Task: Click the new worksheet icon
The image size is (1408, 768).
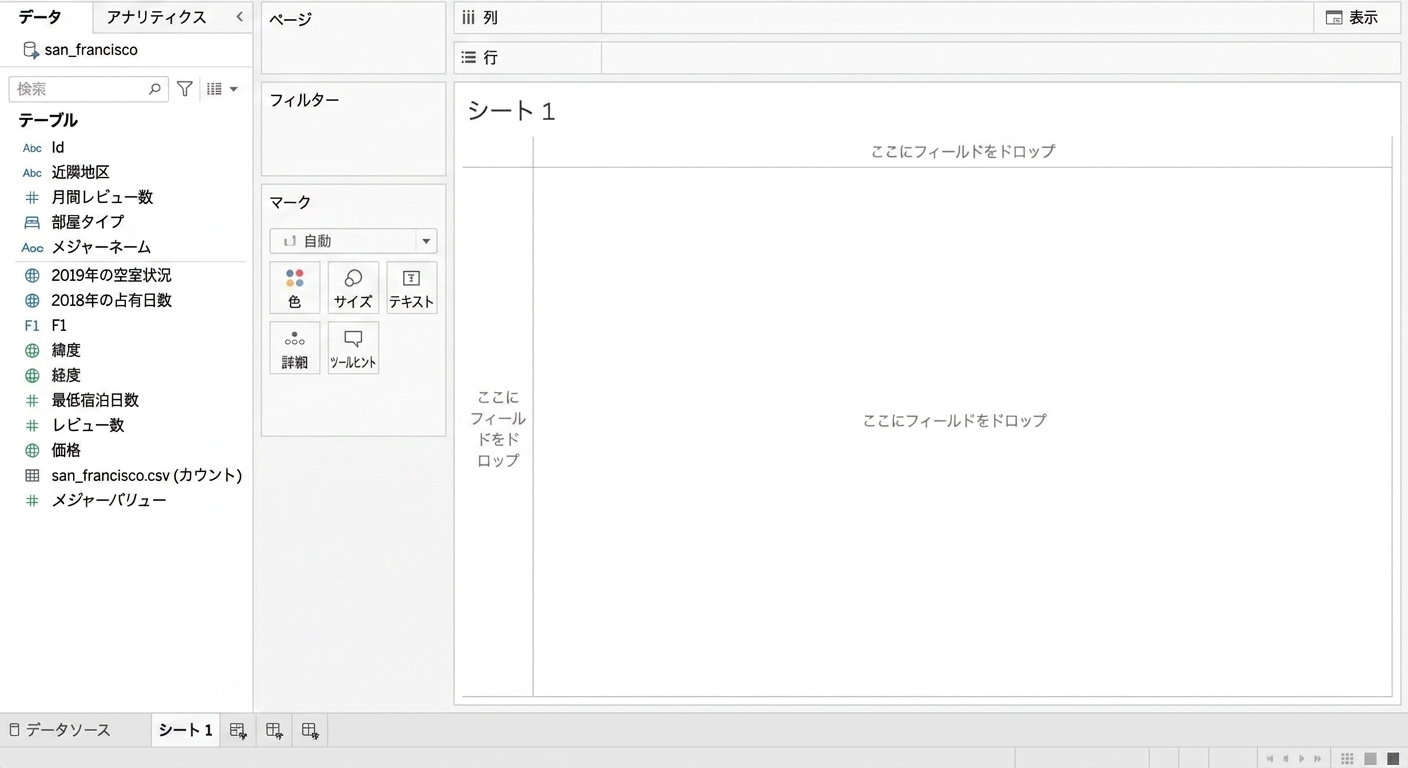Action: pyautogui.click(x=238, y=731)
